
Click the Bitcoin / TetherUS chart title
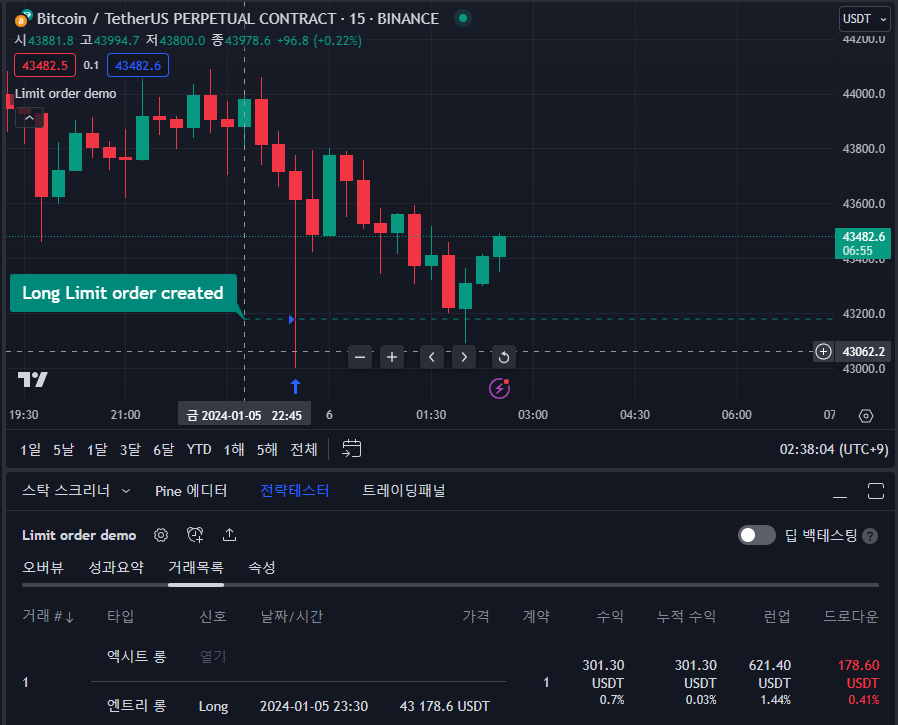point(237,19)
